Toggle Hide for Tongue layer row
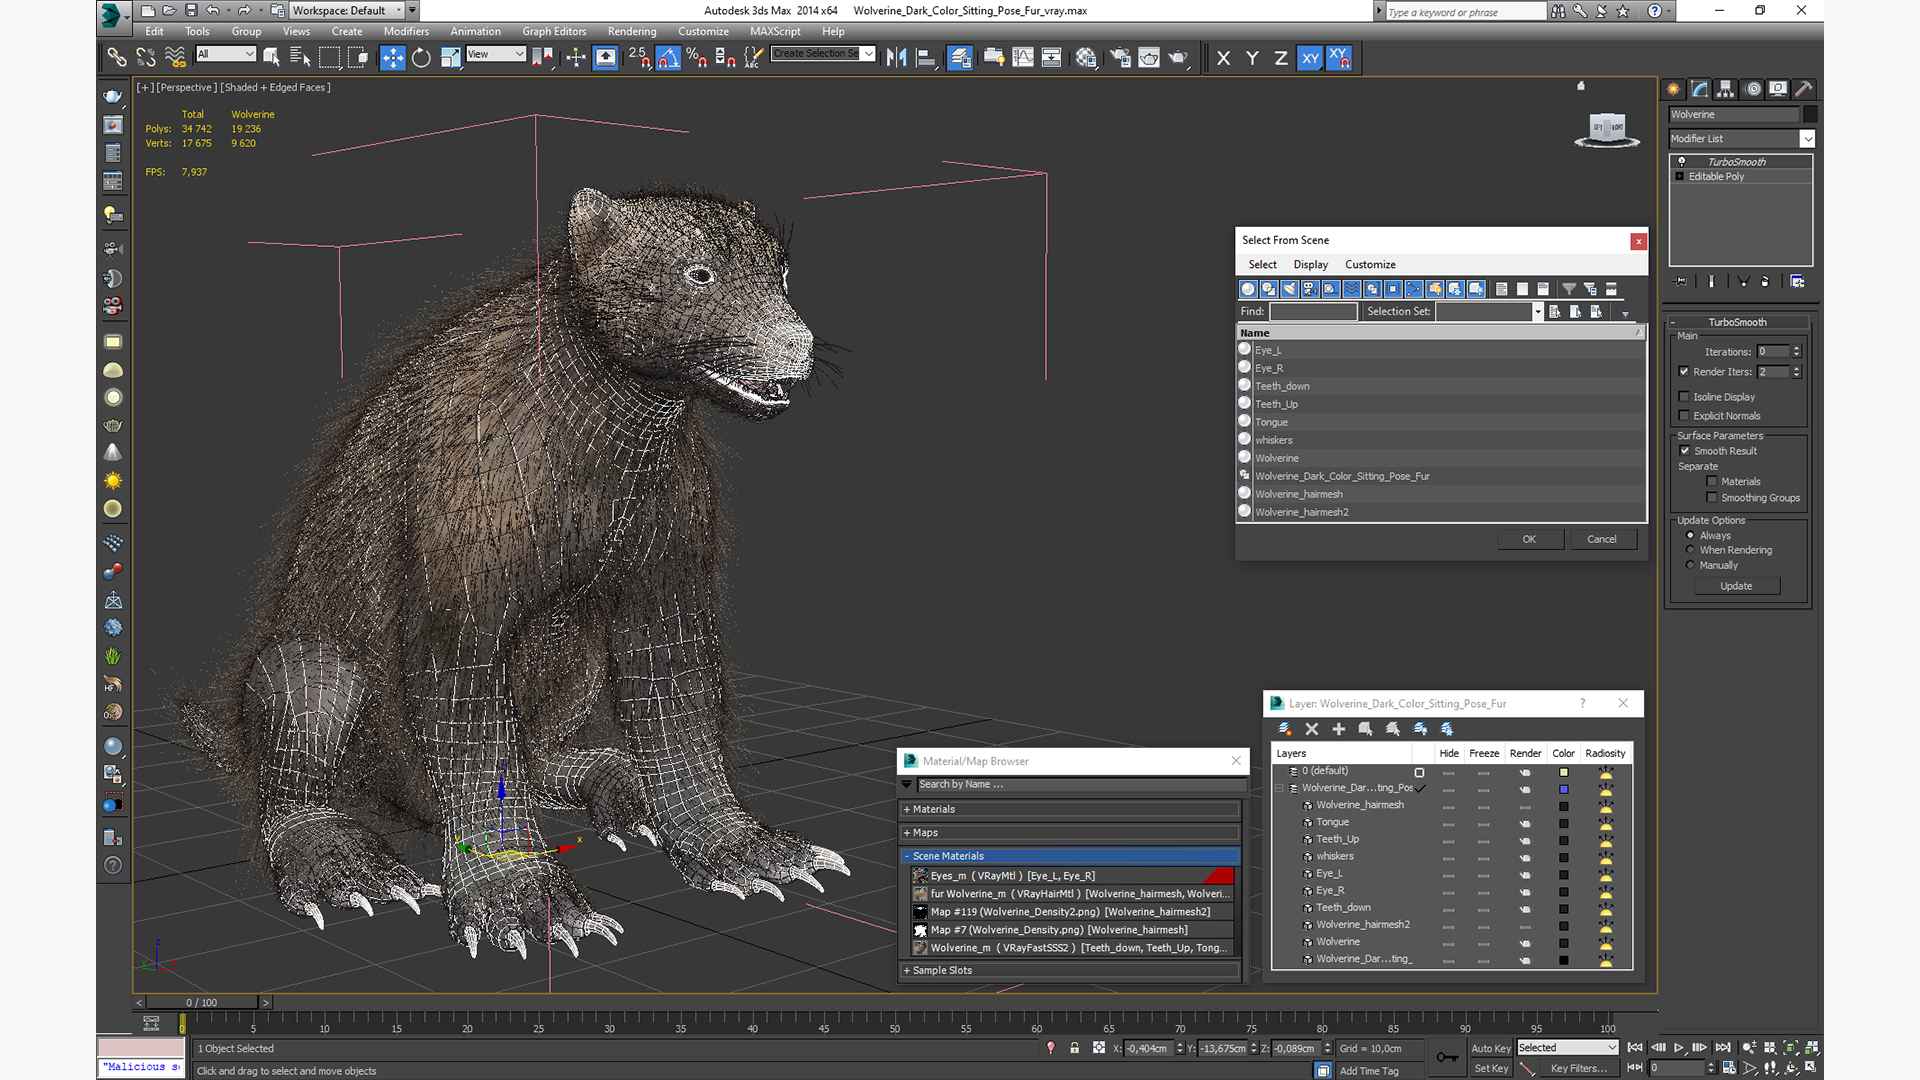1920x1080 pixels. tap(1448, 823)
